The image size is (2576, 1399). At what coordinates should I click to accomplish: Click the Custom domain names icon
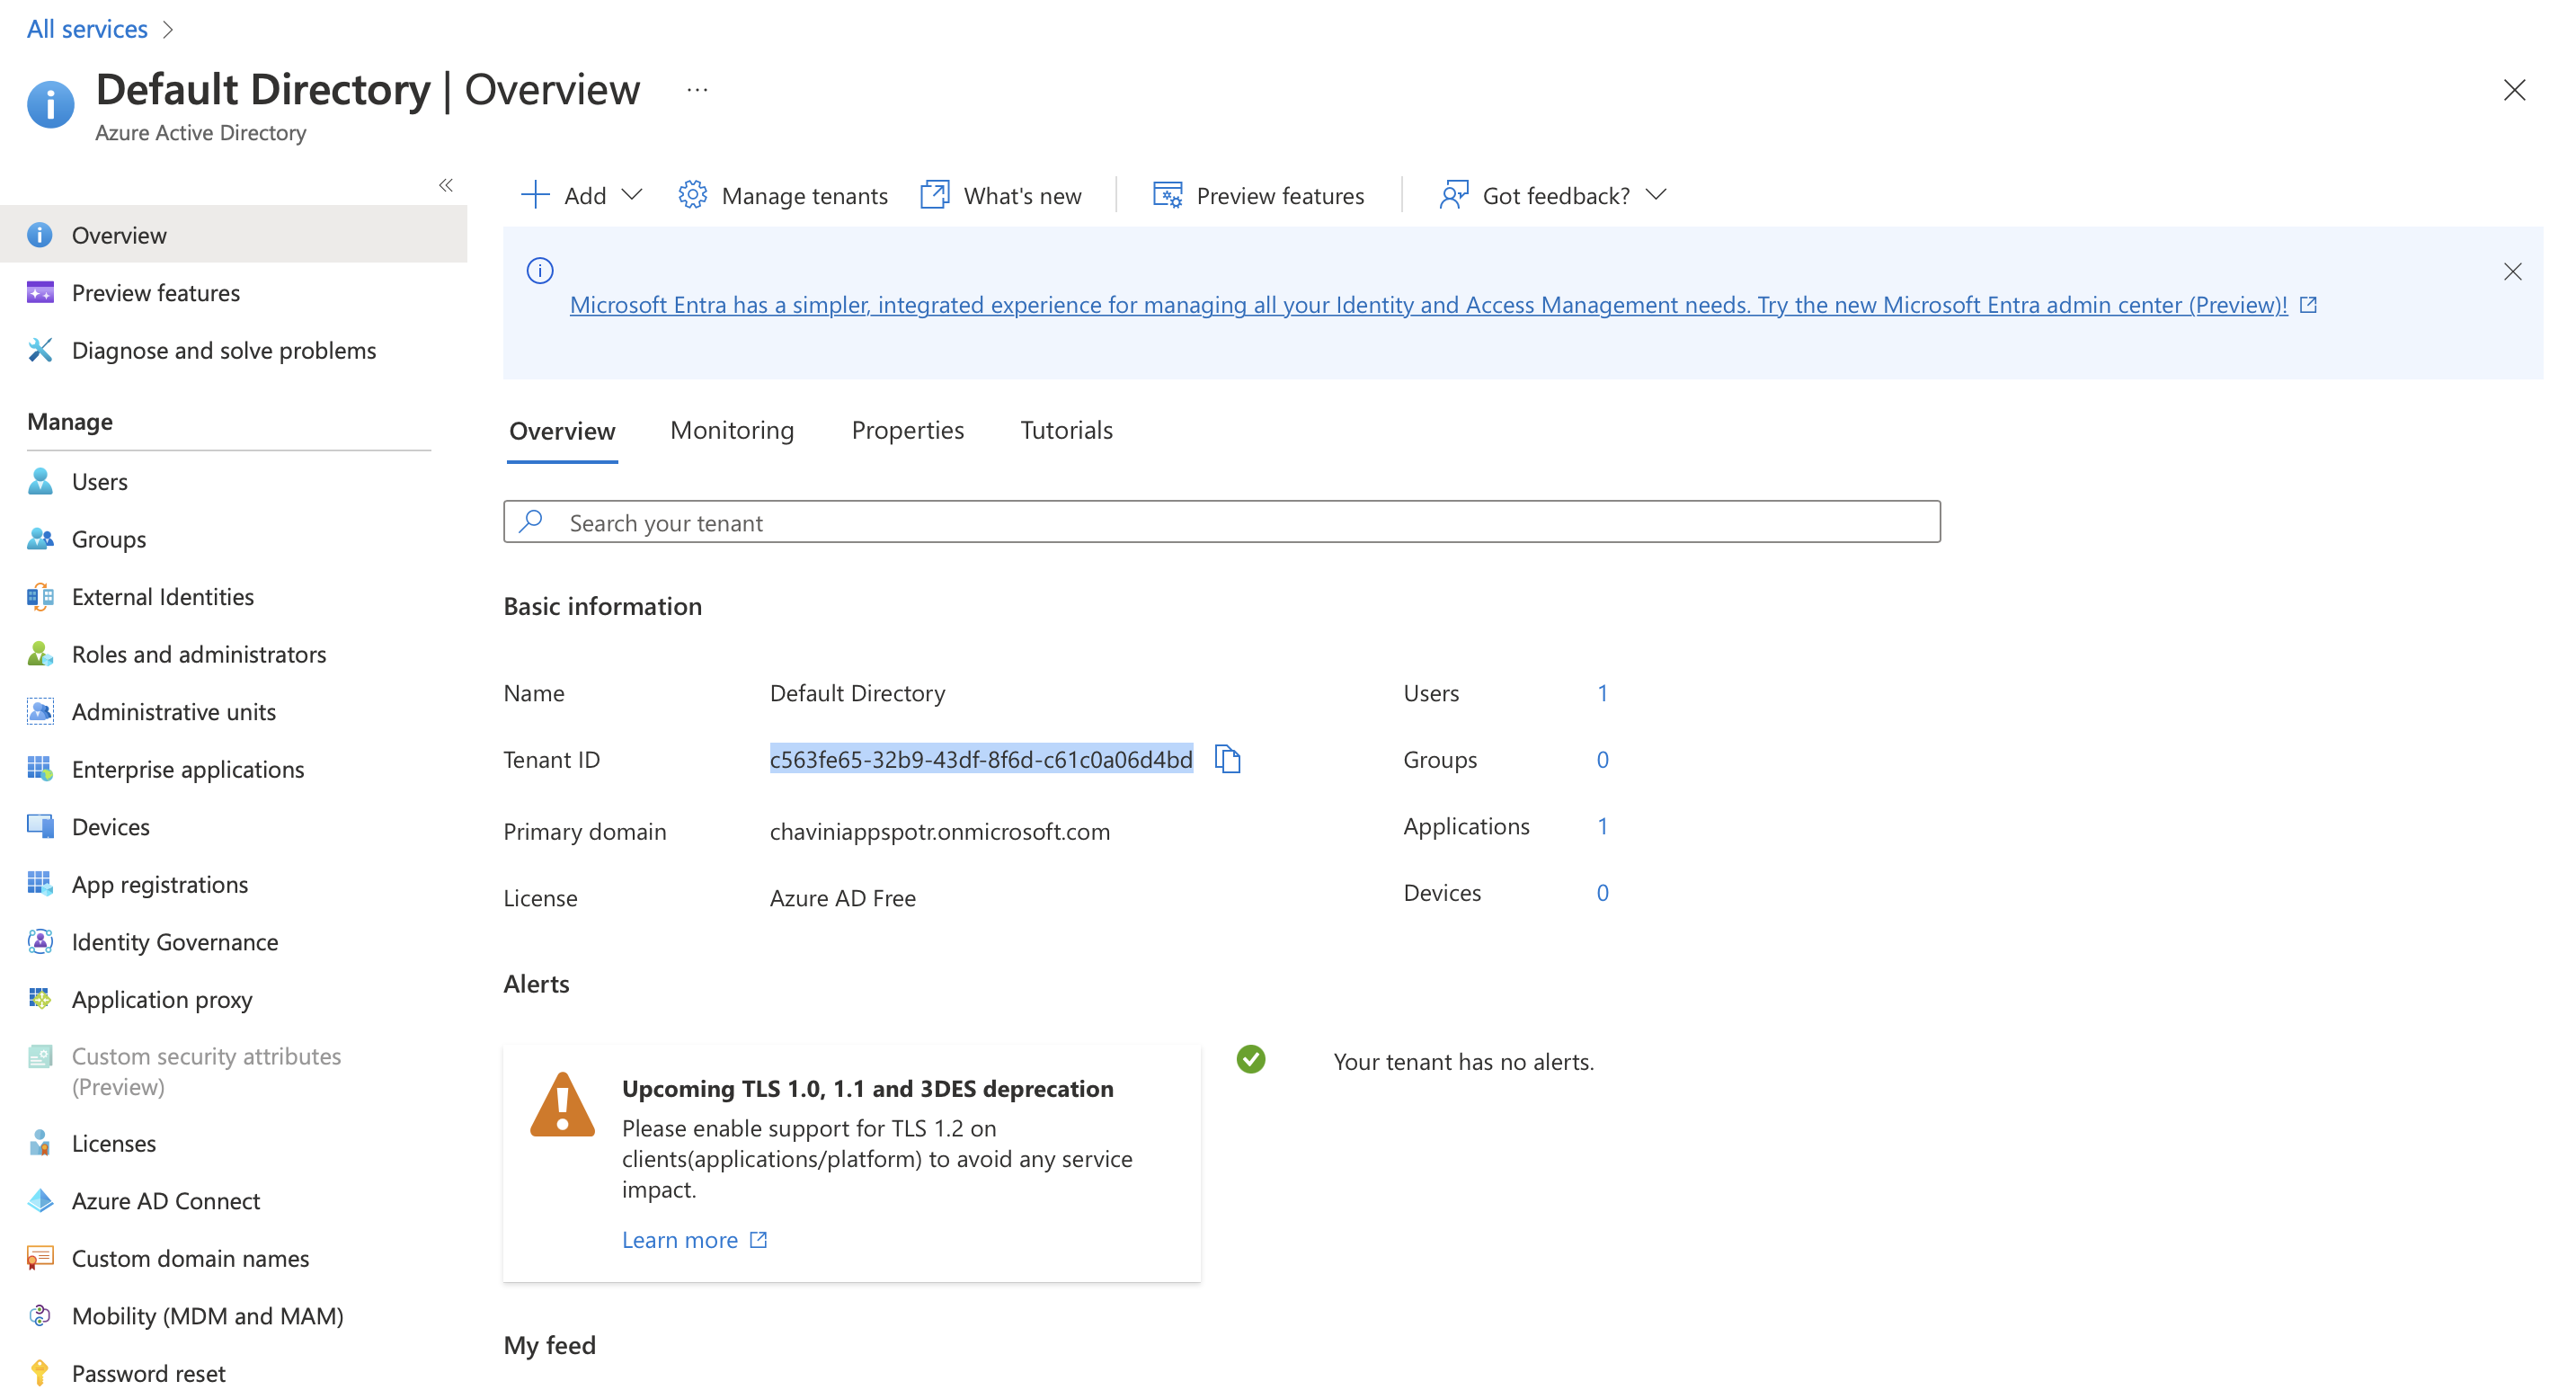[40, 1258]
